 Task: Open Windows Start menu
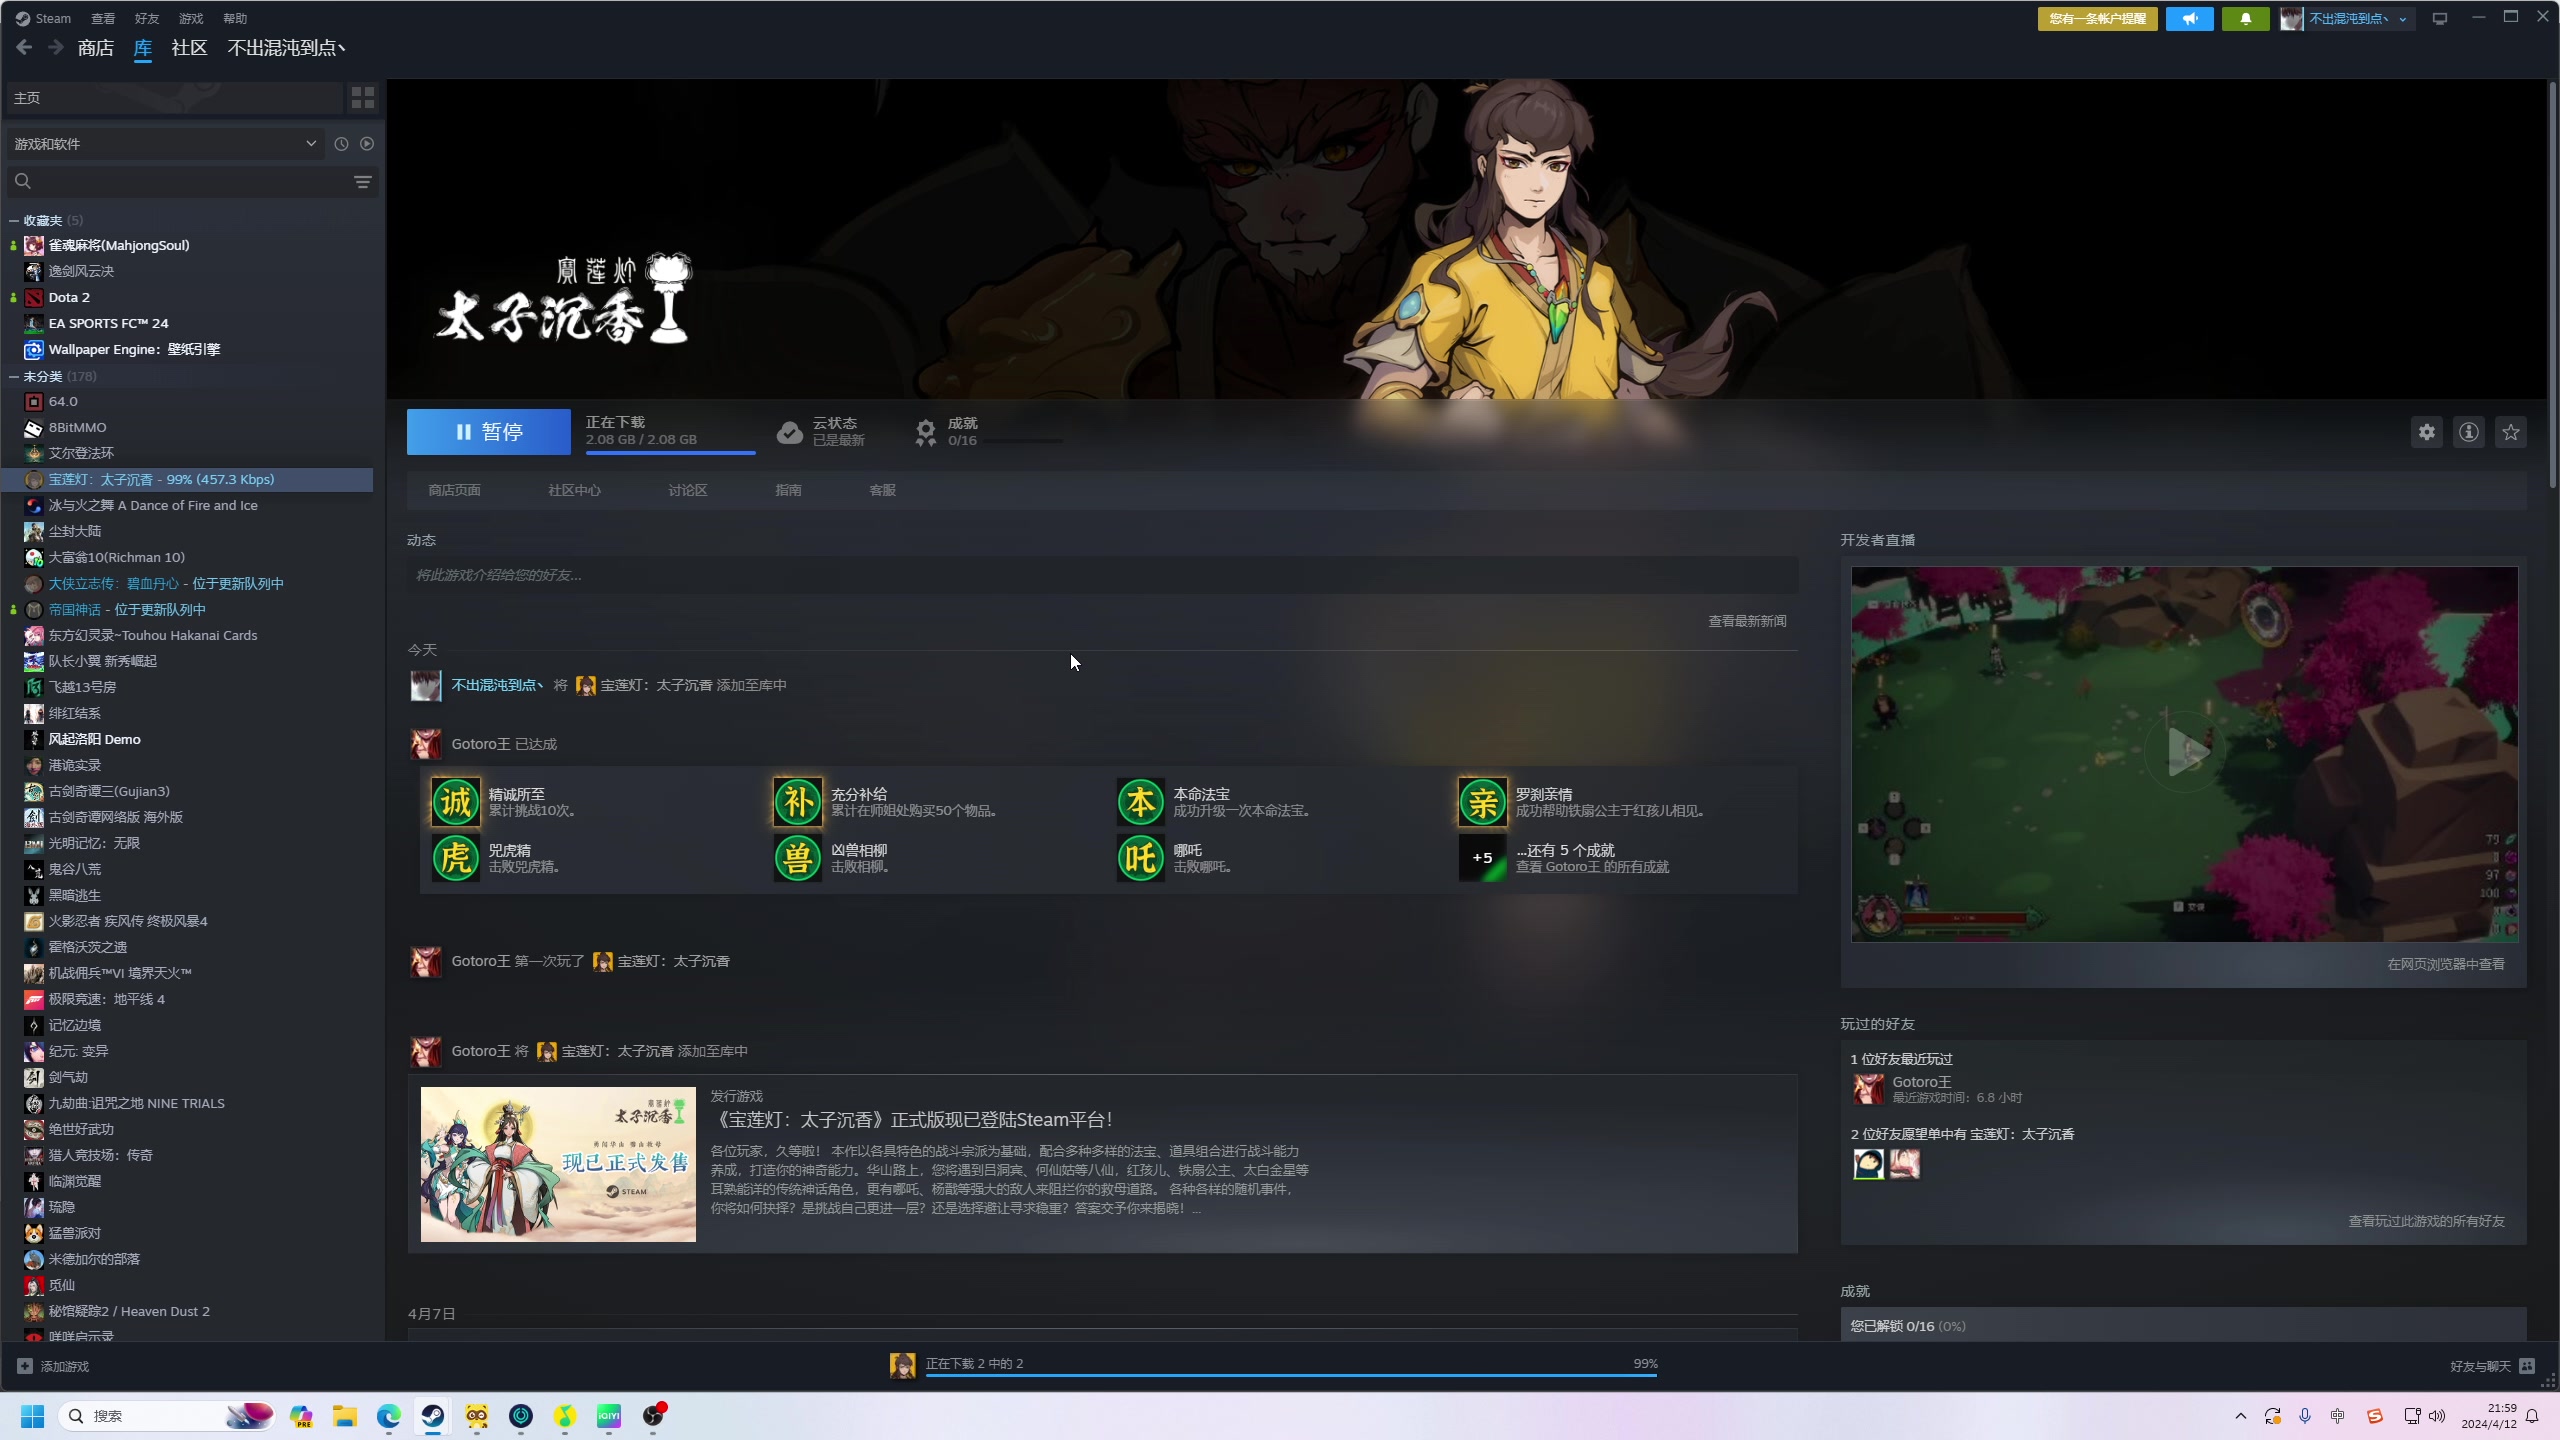33,1416
